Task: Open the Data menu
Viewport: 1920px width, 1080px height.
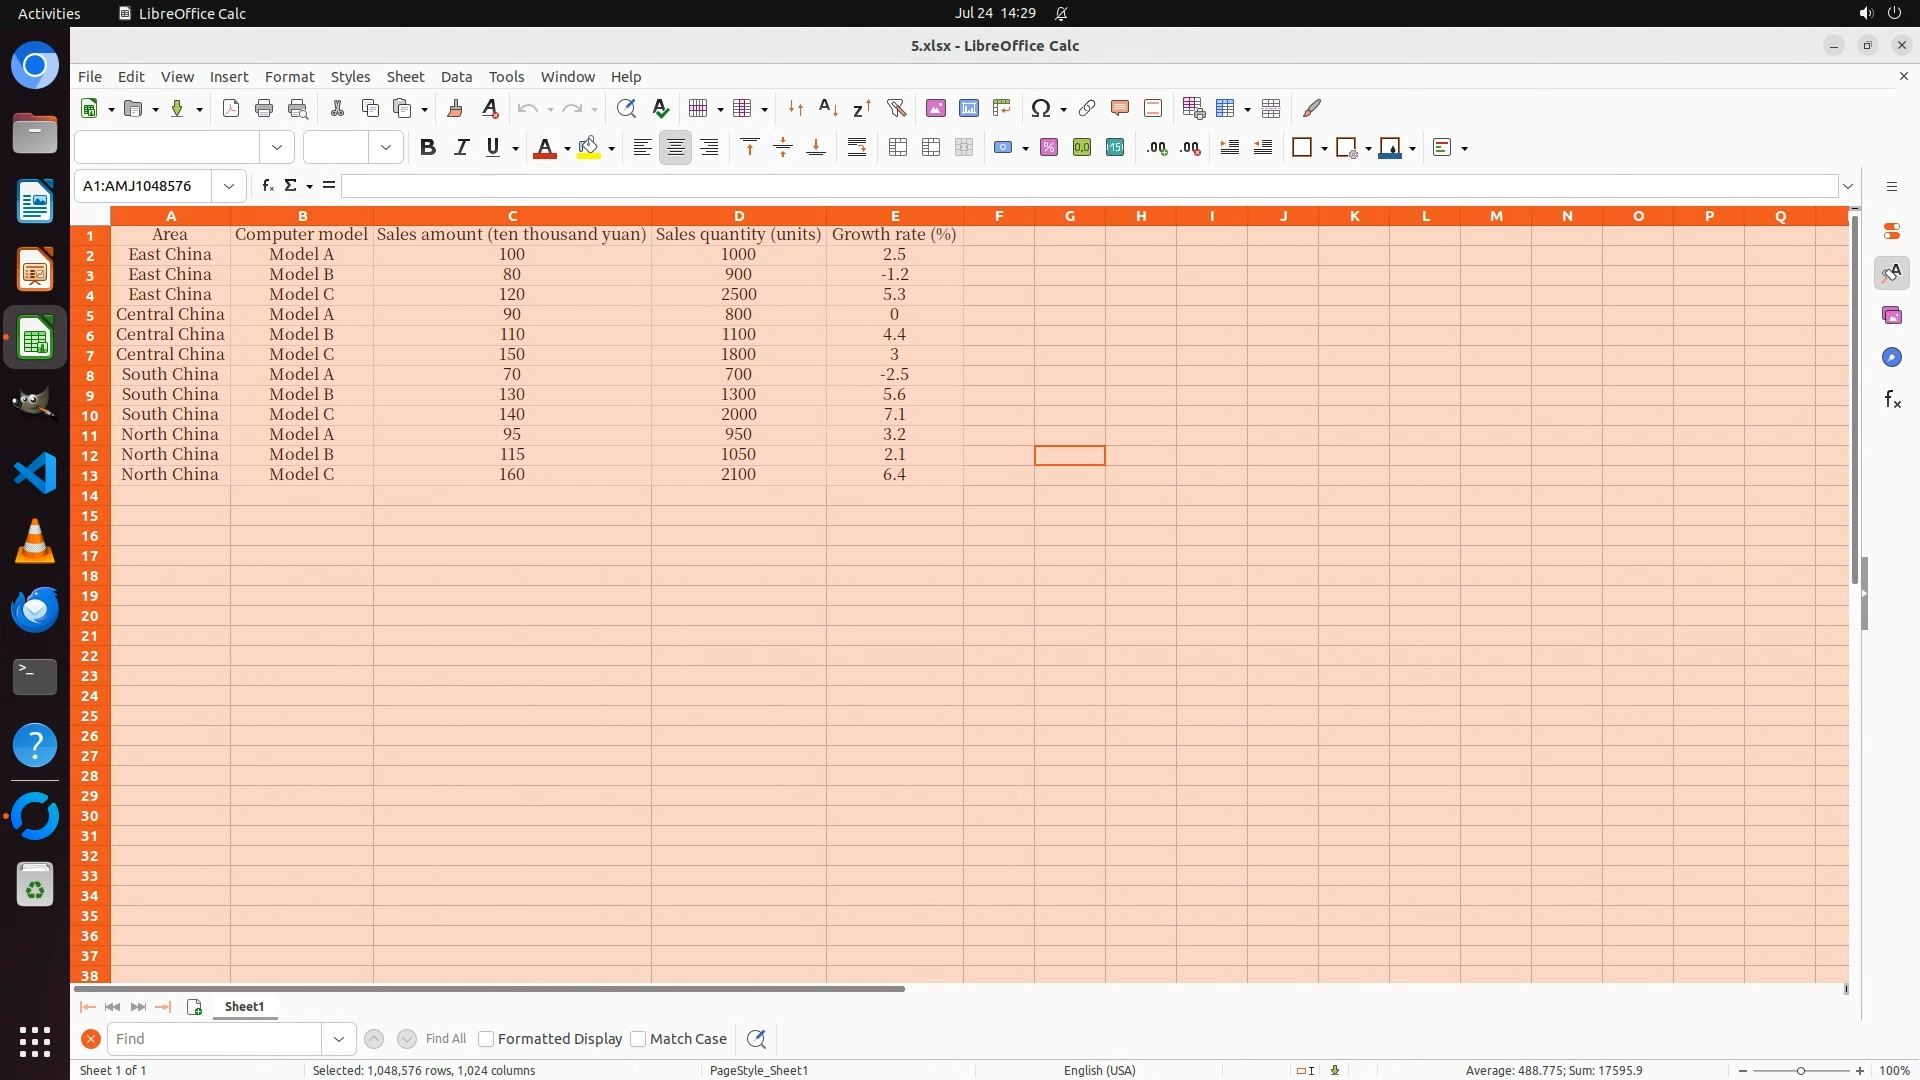Action: 456,77
